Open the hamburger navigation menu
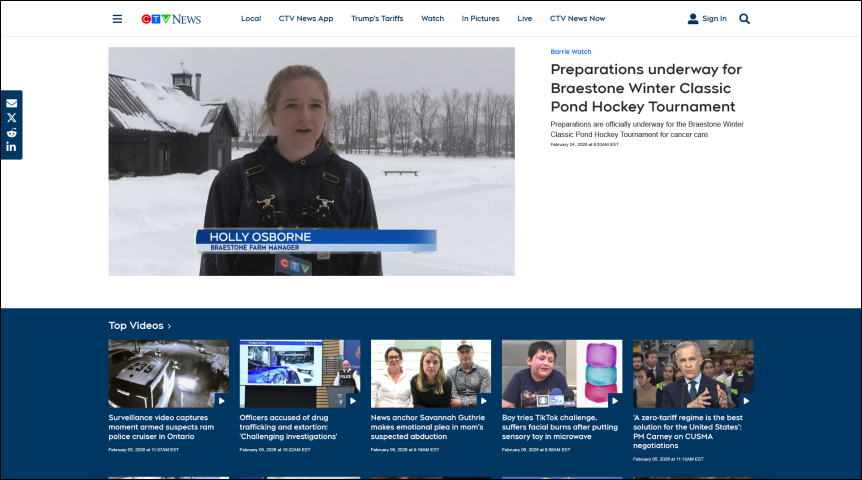The width and height of the screenshot is (862, 480). click(117, 19)
